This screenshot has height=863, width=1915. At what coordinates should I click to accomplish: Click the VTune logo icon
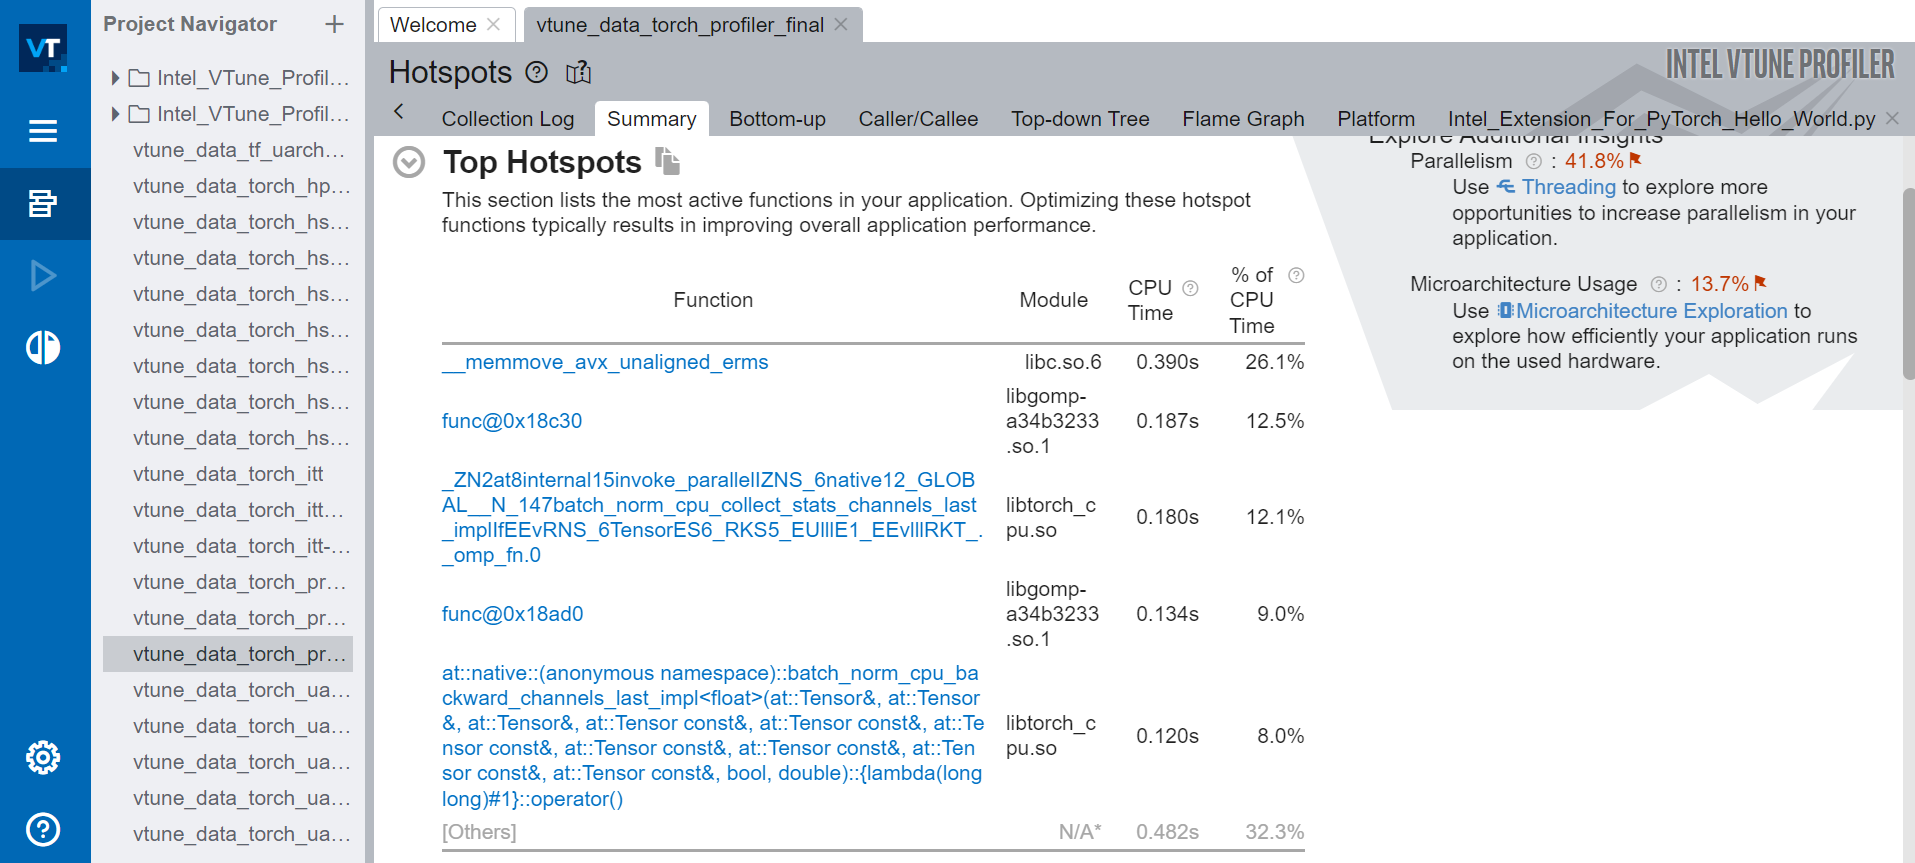(43, 48)
